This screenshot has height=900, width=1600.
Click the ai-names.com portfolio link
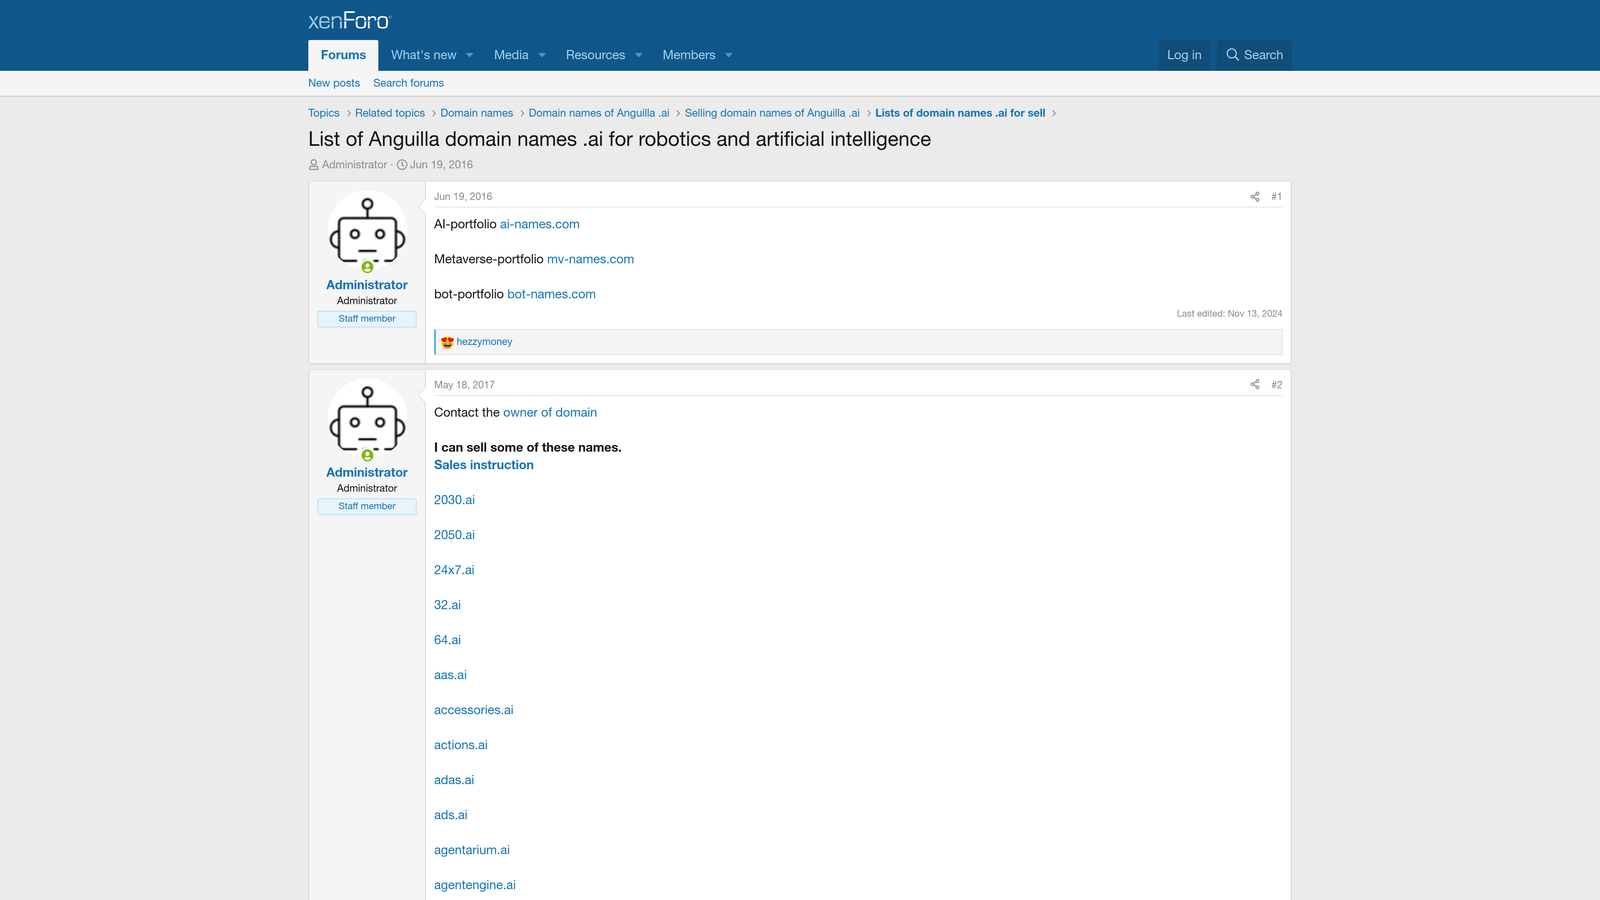(540, 224)
